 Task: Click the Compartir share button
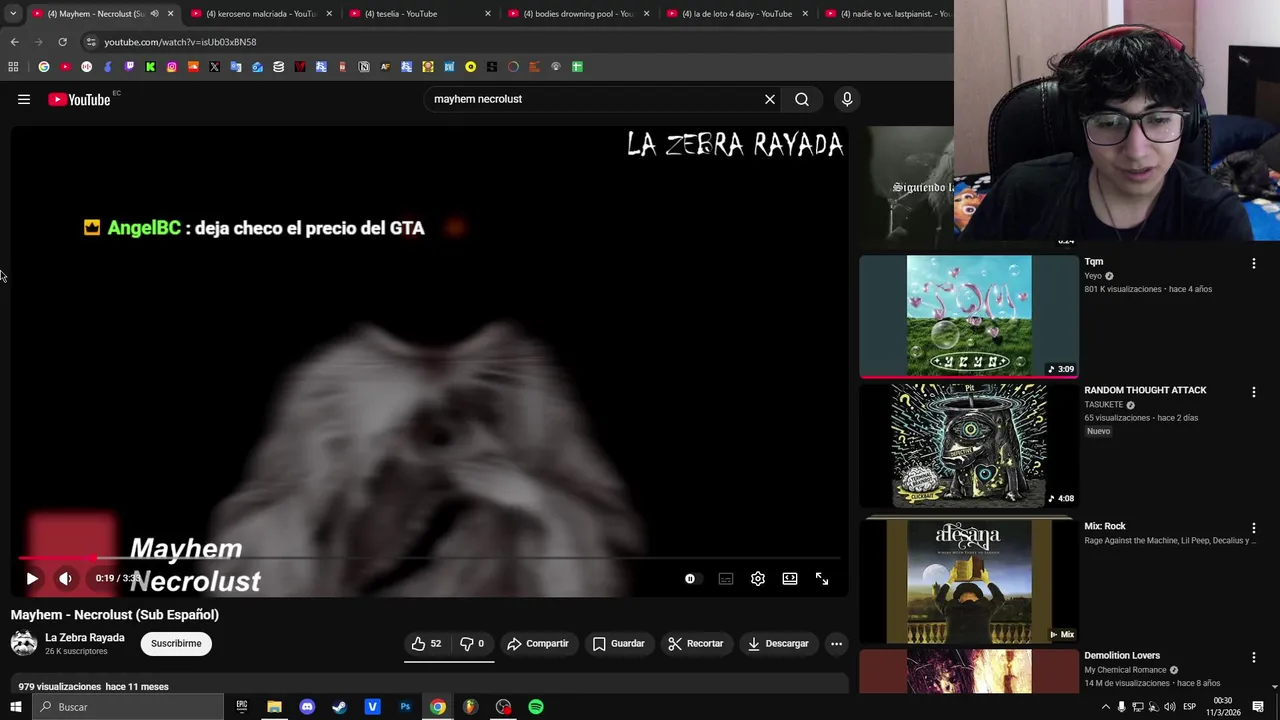click(538, 643)
